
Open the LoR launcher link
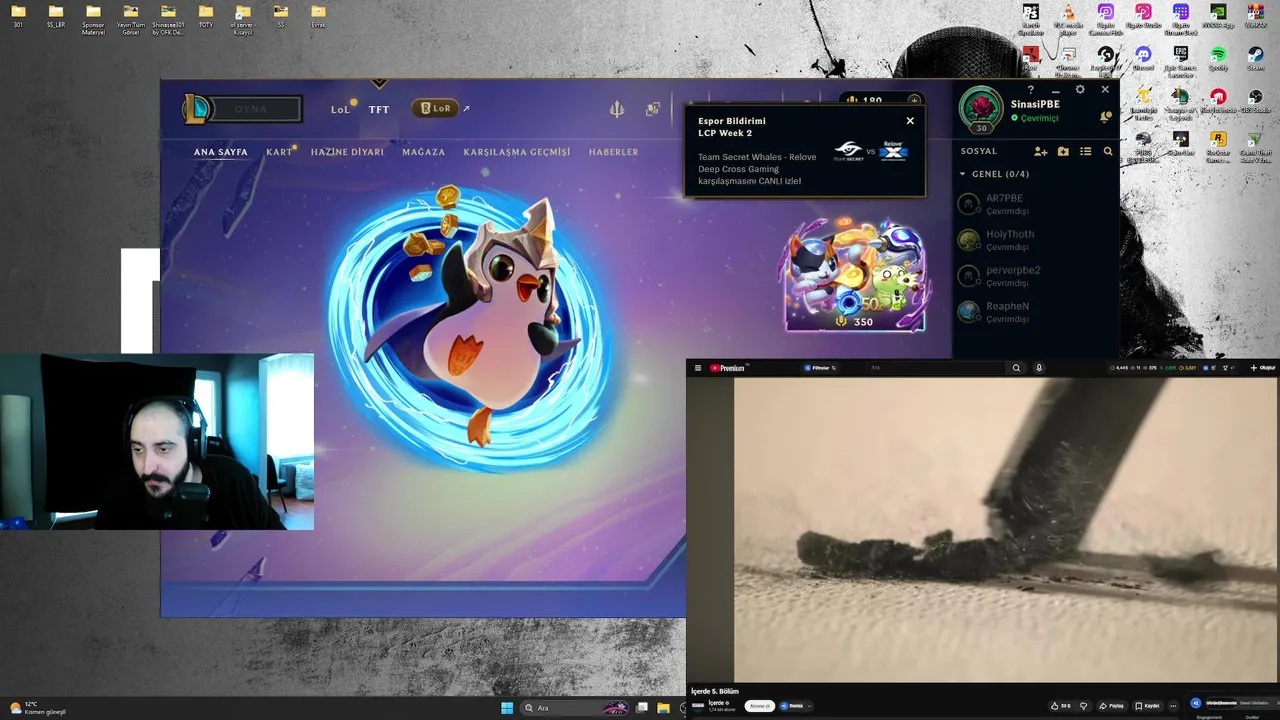coord(436,108)
